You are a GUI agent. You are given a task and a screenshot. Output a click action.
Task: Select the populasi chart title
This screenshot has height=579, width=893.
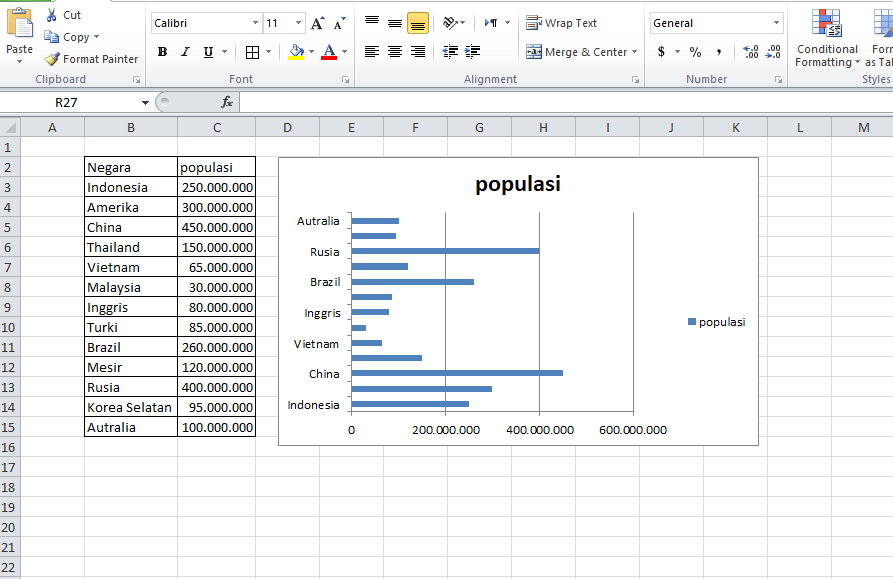(x=519, y=184)
